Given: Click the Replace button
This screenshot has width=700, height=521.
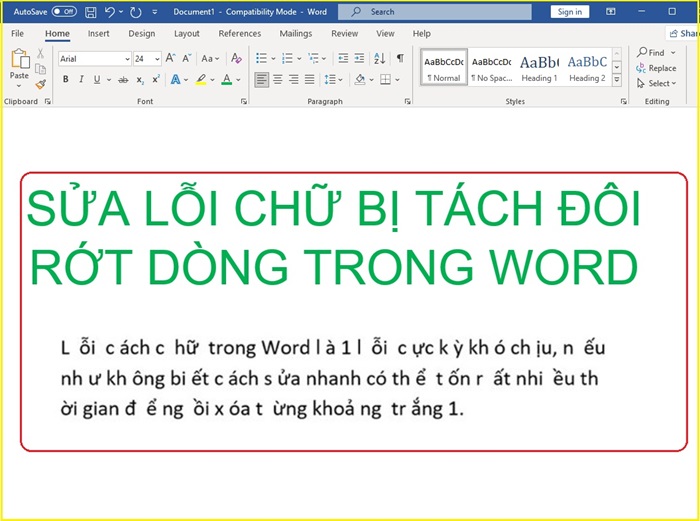Looking at the screenshot, I should pos(656,68).
